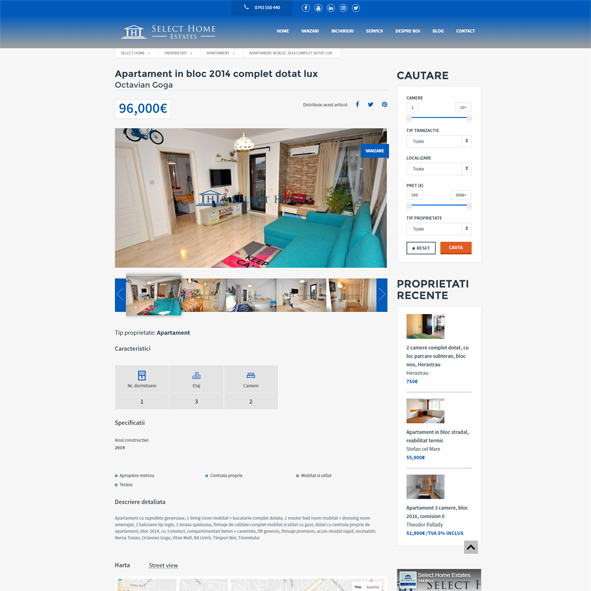Screen dimensions: 591x591
Task: Select the second gallery thumbnail
Action: coord(204,295)
